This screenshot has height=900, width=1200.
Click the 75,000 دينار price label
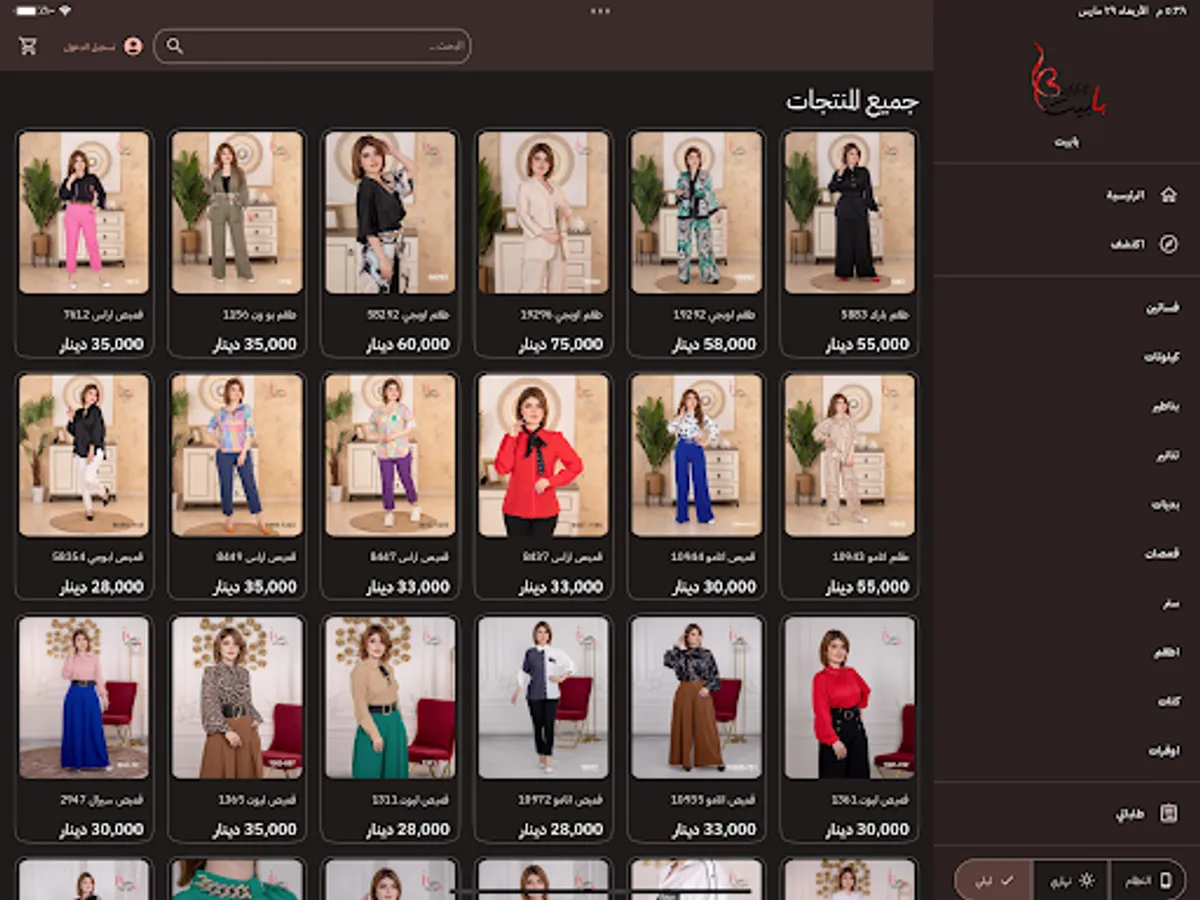pos(561,344)
